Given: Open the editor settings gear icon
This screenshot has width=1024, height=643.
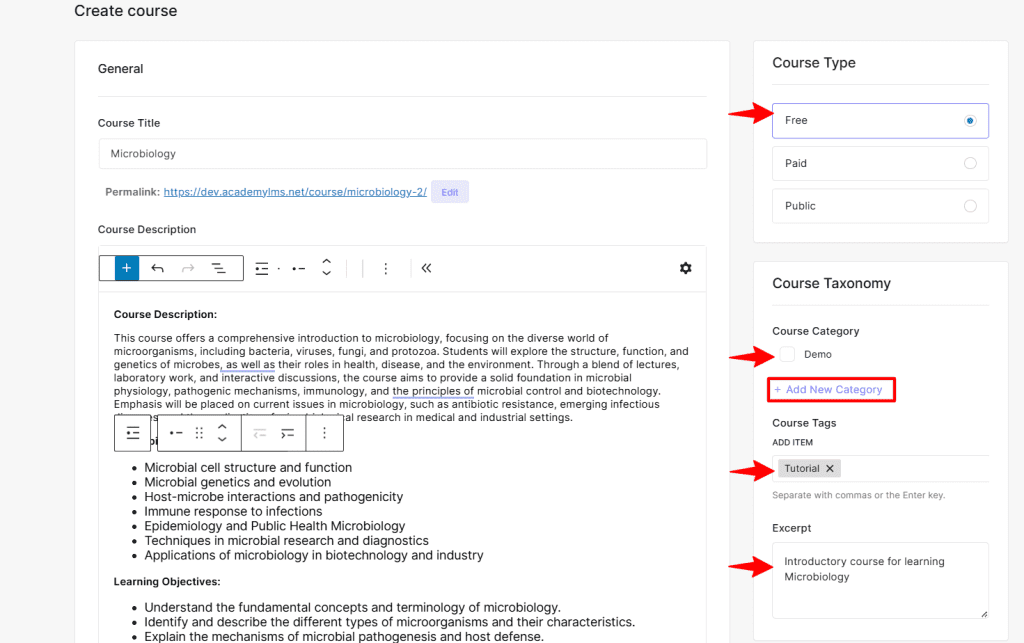Looking at the screenshot, I should coord(685,268).
